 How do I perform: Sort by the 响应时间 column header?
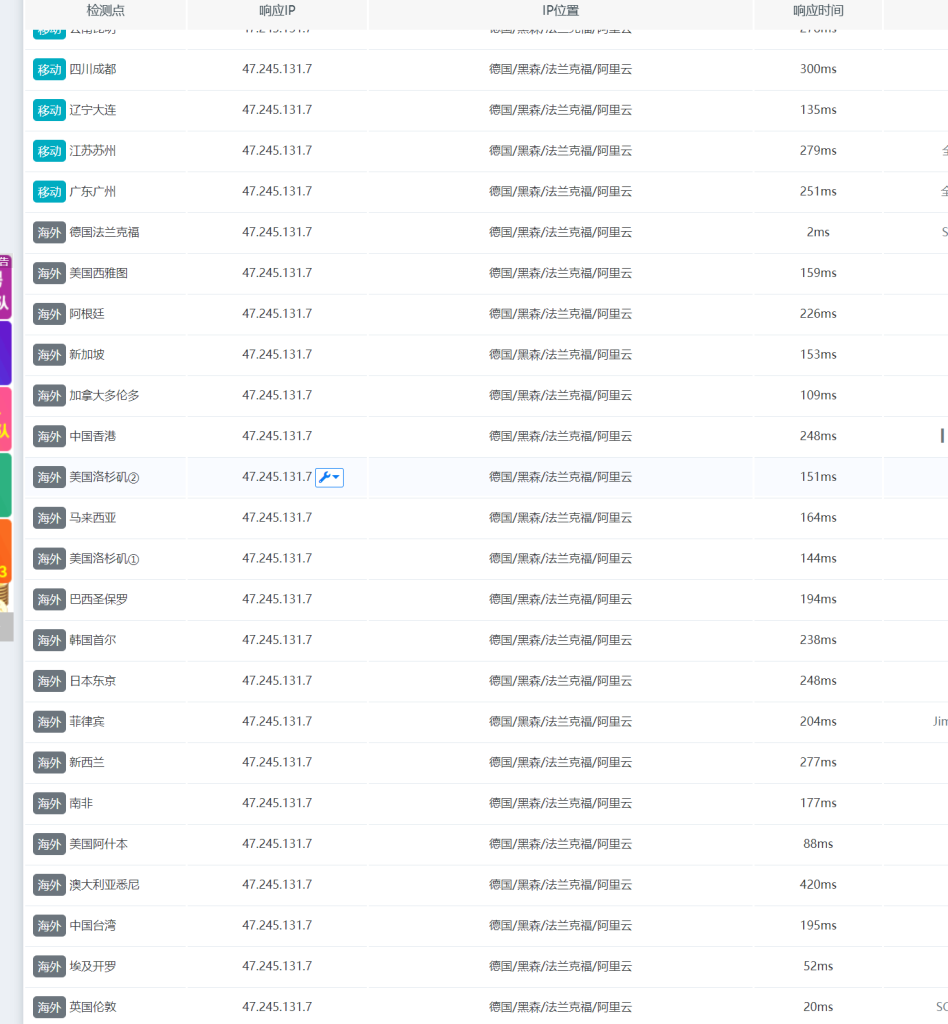(818, 11)
